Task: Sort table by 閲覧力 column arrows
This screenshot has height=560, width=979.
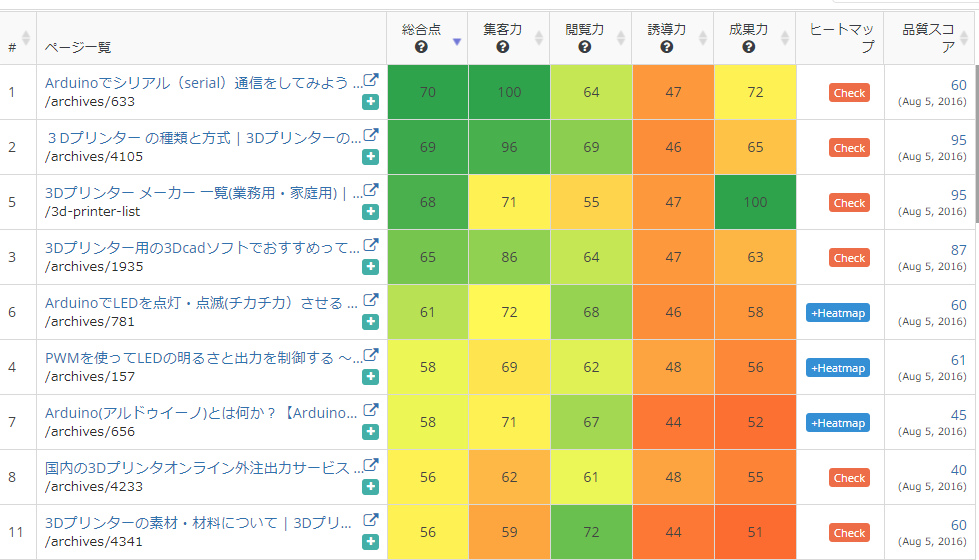Action: 621,38
